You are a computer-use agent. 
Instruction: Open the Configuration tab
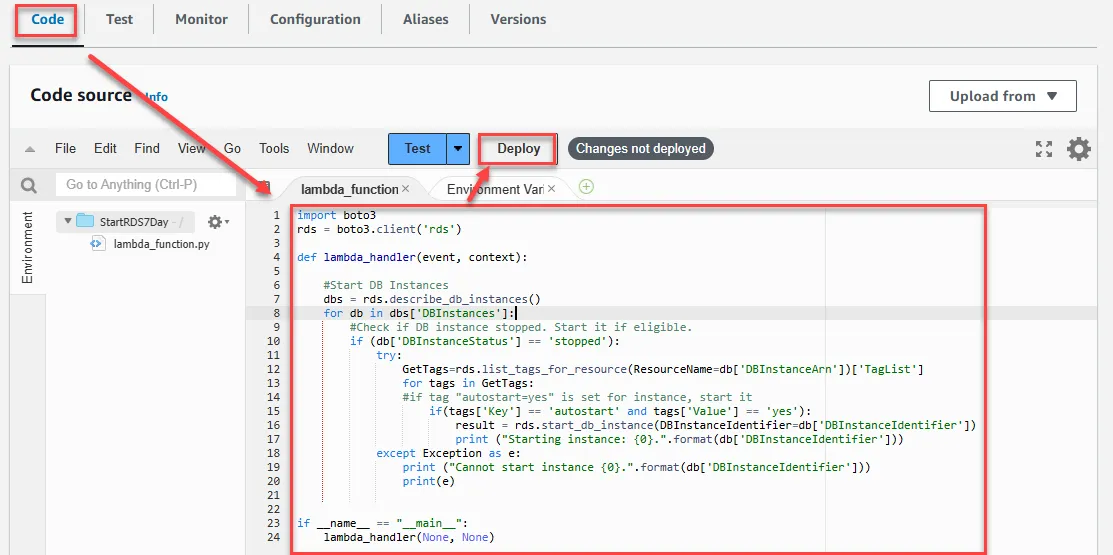(x=315, y=19)
